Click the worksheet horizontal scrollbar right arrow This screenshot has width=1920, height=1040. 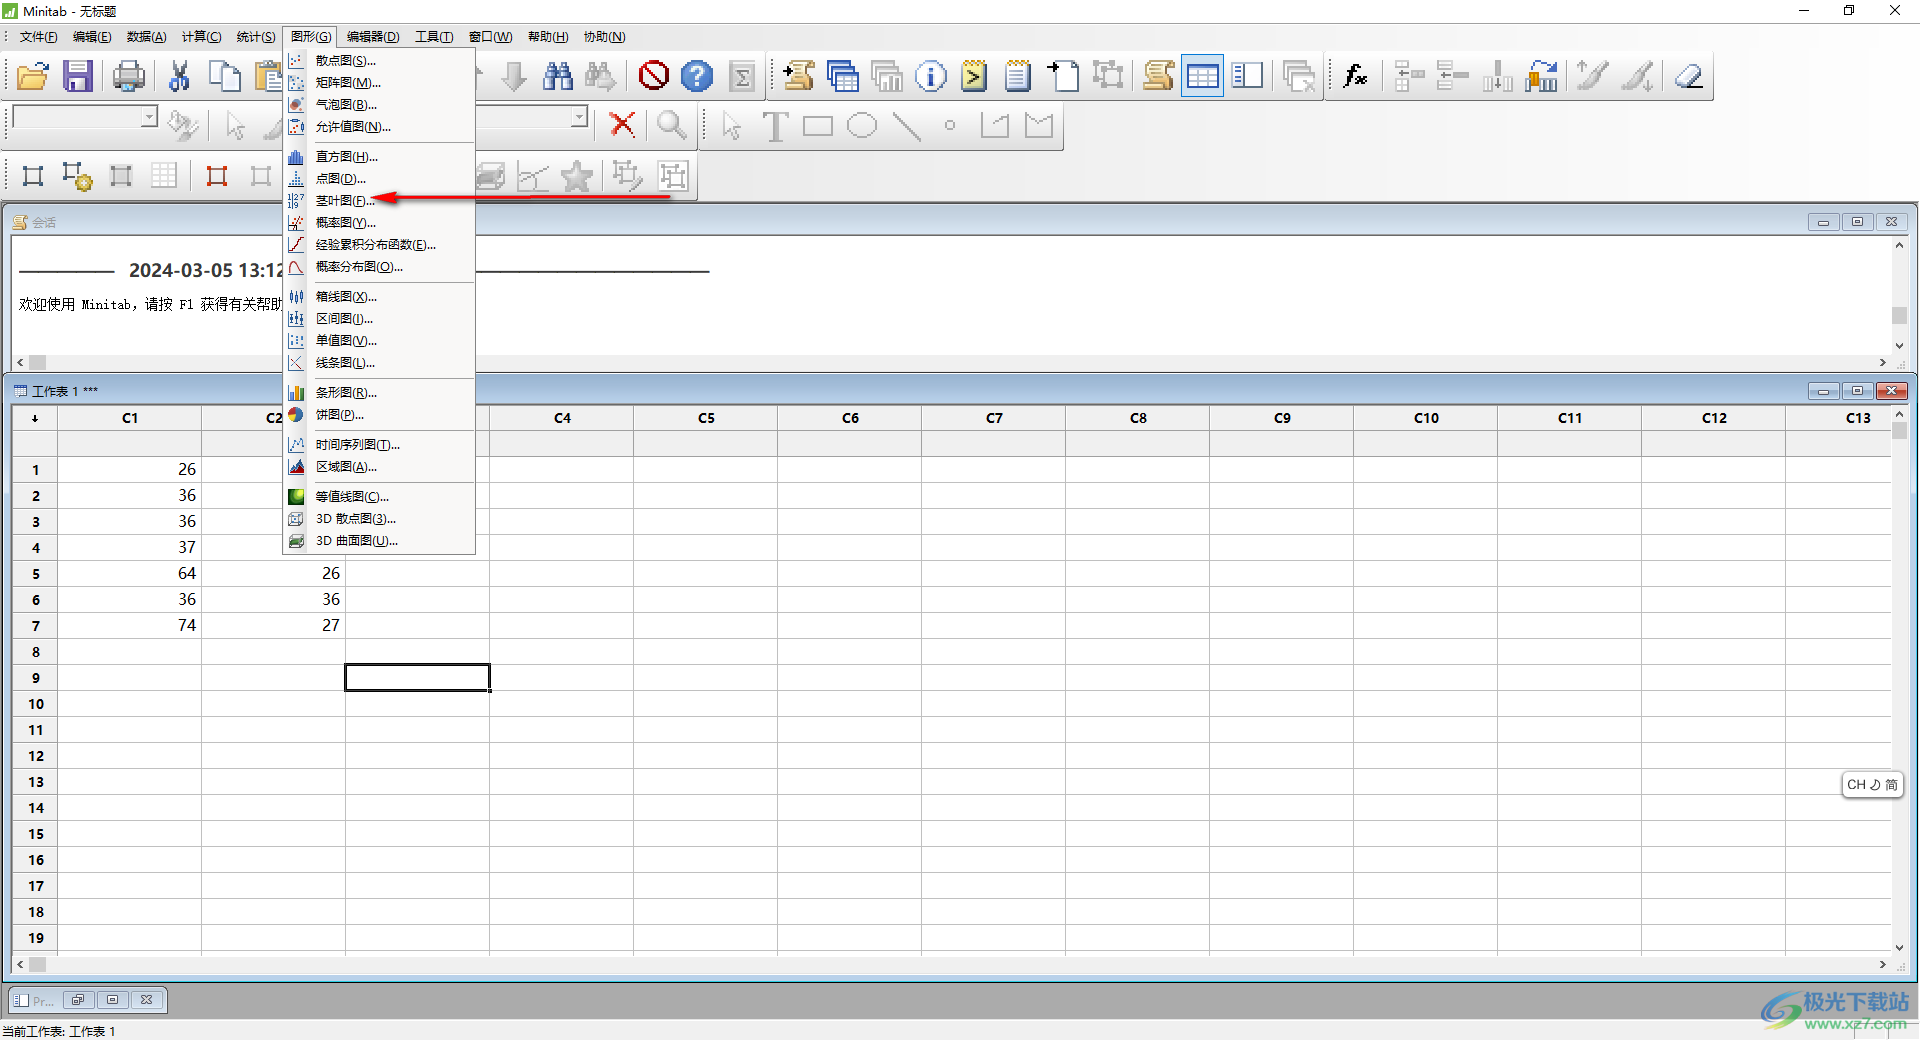pyautogui.click(x=1882, y=965)
